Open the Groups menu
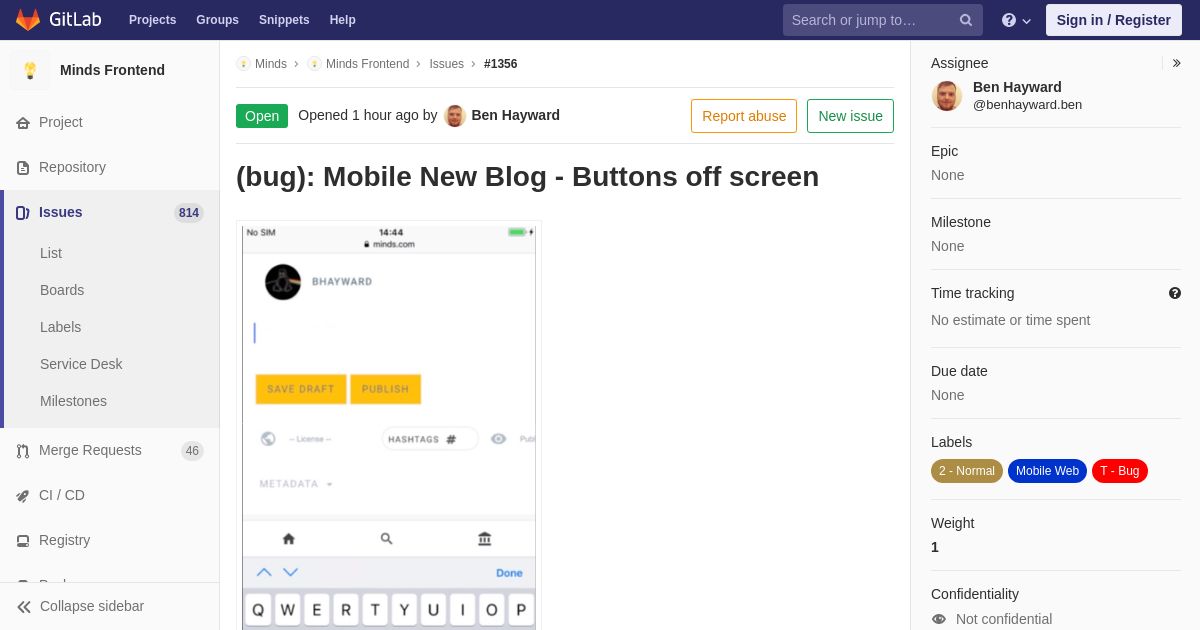This screenshot has width=1200, height=630. [x=217, y=20]
